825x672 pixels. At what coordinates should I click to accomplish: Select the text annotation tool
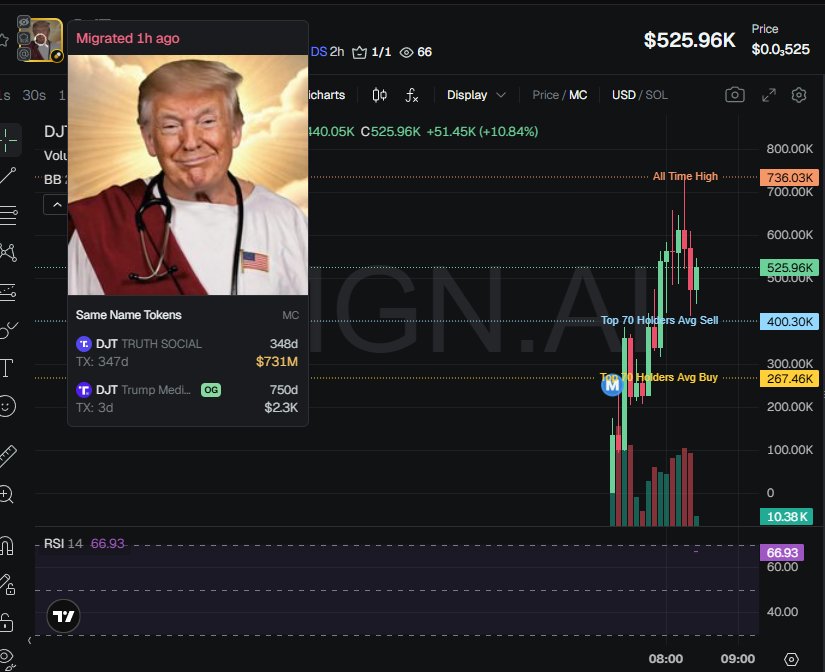pyautogui.click(x=7, y=367)
